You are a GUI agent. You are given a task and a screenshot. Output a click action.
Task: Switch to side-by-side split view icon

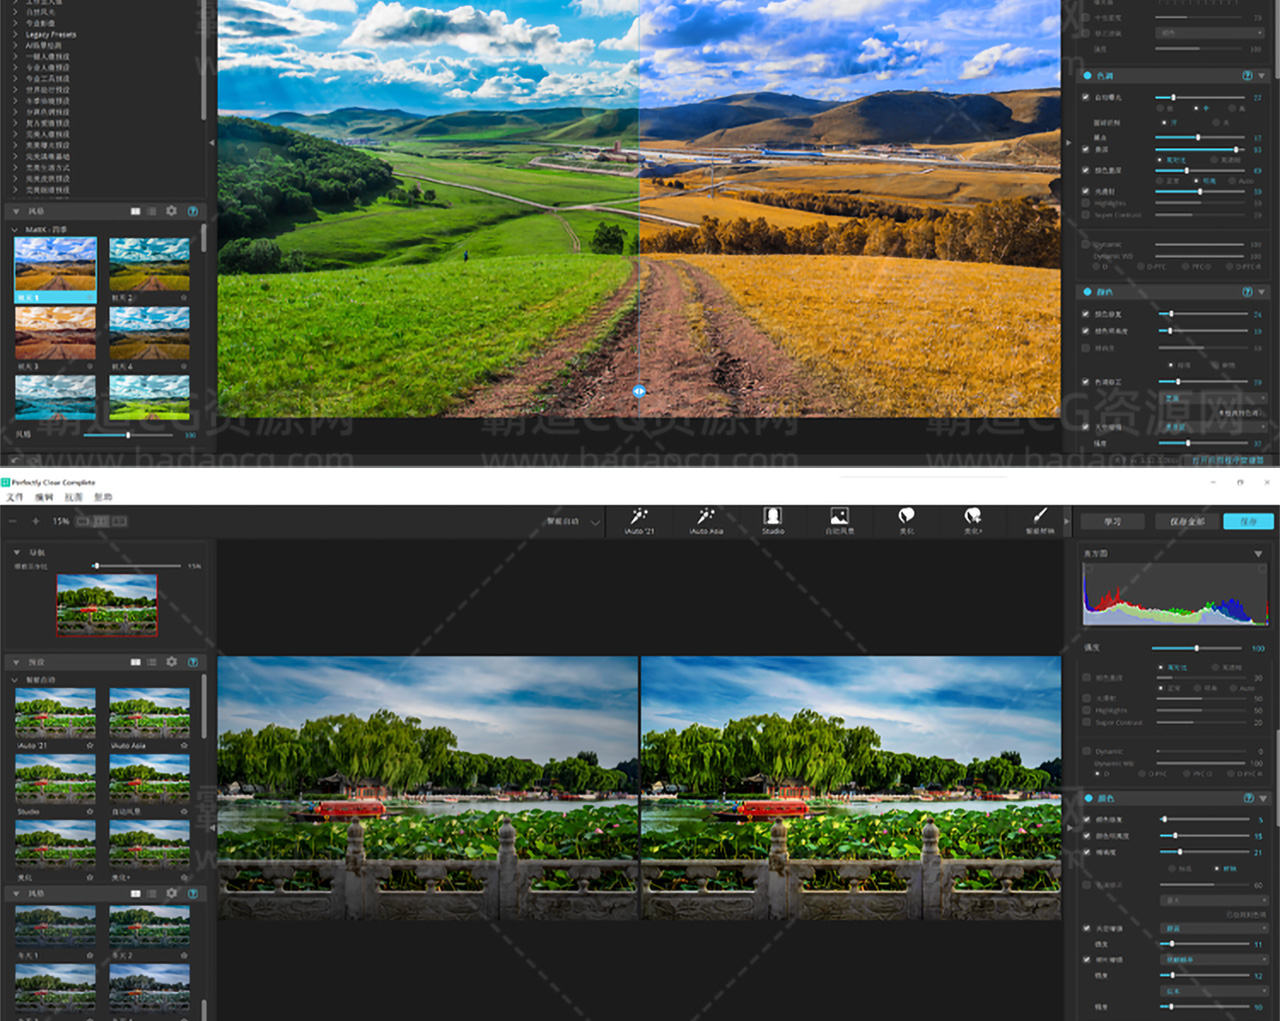point(102,521)
